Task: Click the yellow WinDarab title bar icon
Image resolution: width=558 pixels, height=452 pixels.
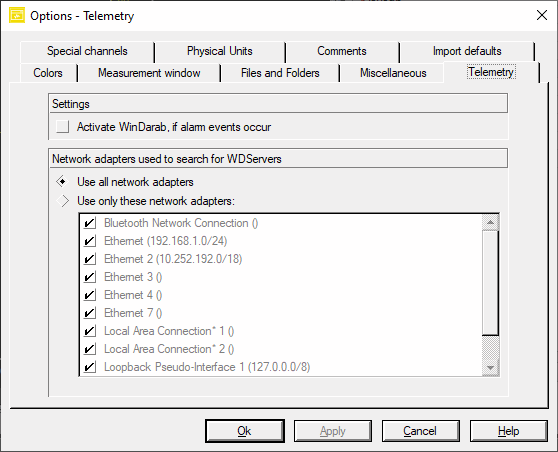Action: click(x=17, y=15)
